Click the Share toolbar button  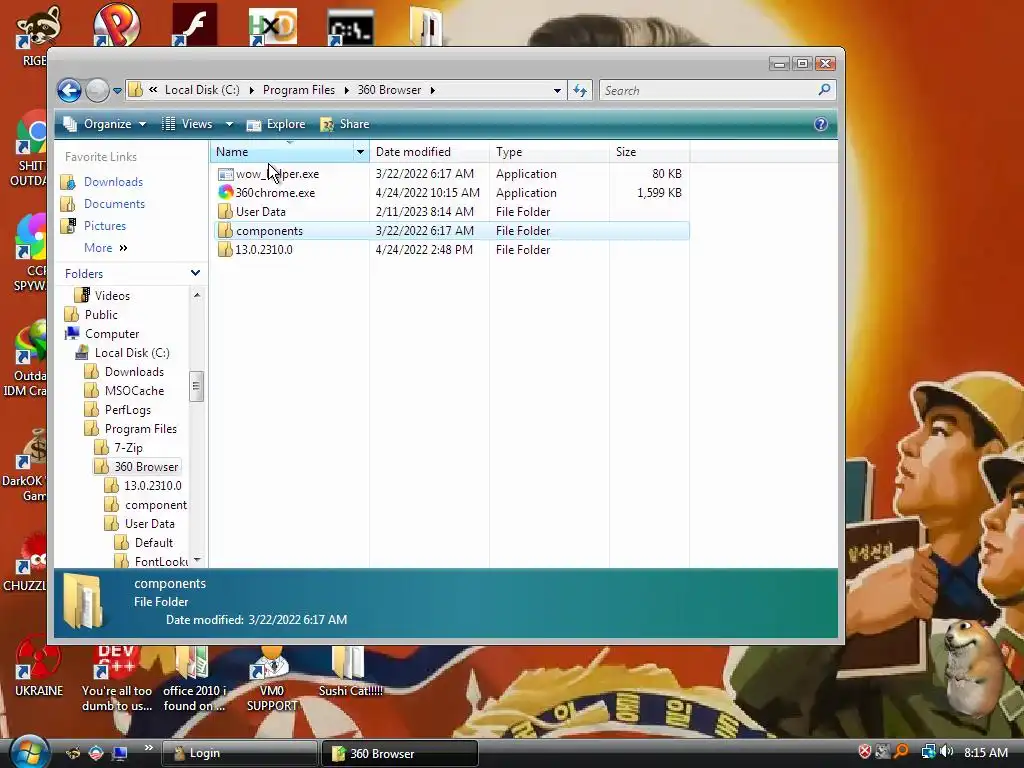[x=345, y=124]
